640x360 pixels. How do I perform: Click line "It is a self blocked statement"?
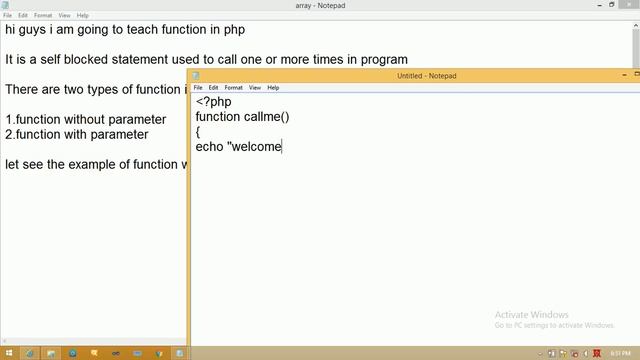(x=206, y=60)
